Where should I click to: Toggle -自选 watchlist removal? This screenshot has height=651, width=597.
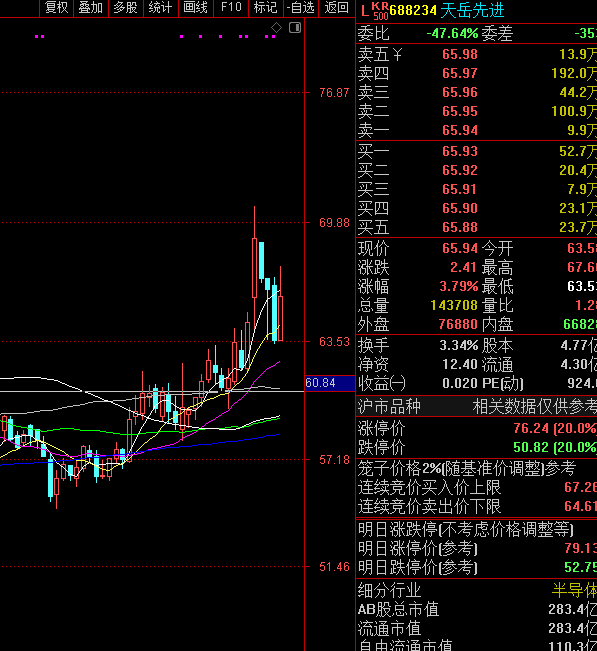[x=301, y=7]
